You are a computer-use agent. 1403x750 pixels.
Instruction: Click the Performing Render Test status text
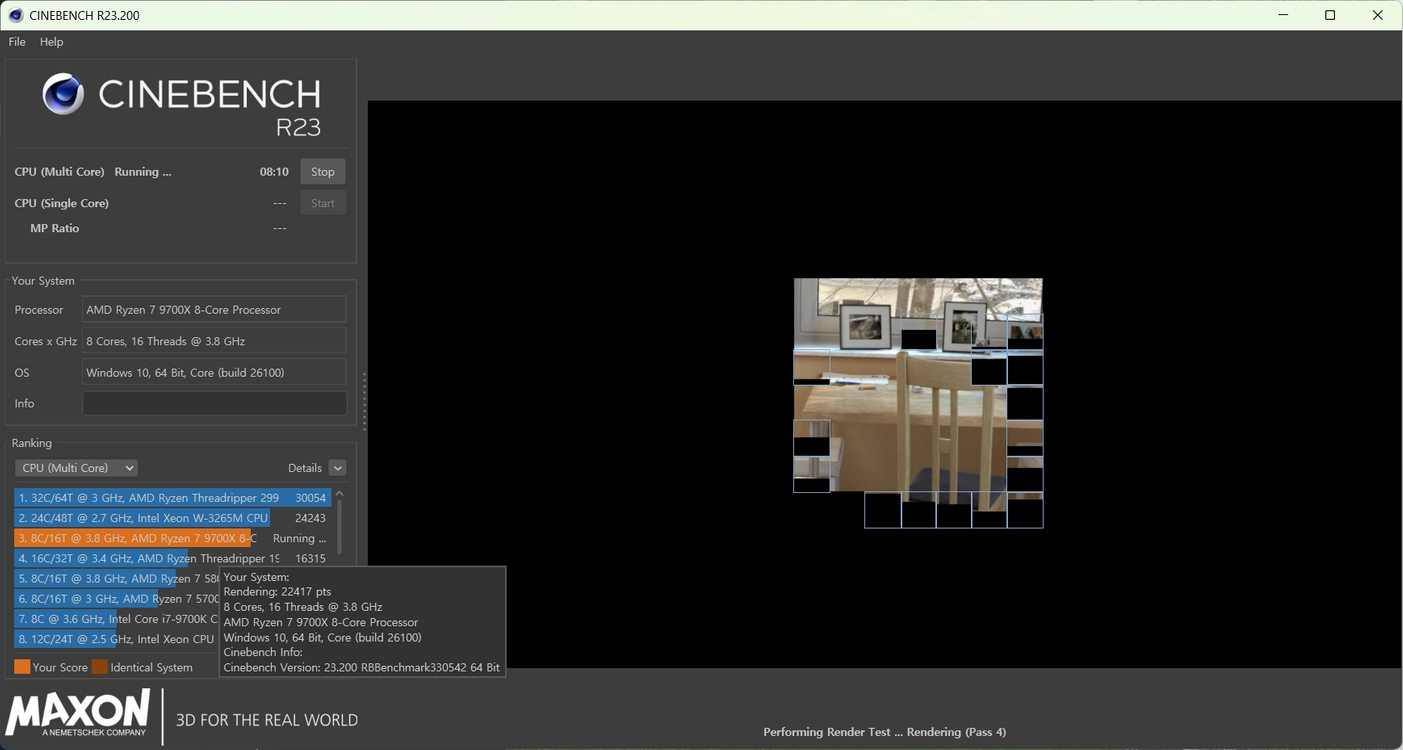pos(884,732)
